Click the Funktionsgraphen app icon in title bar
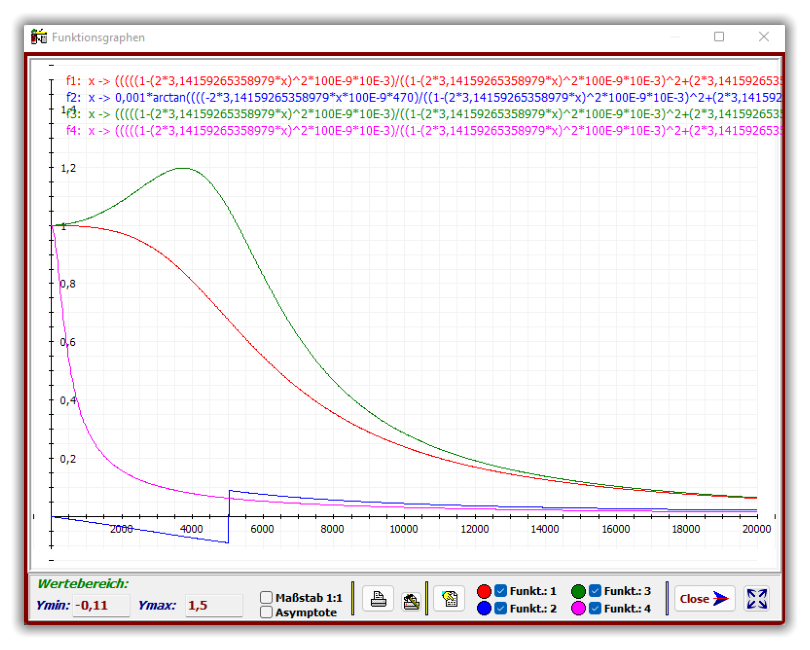810x650 pixels. click(x=39, y=37)
